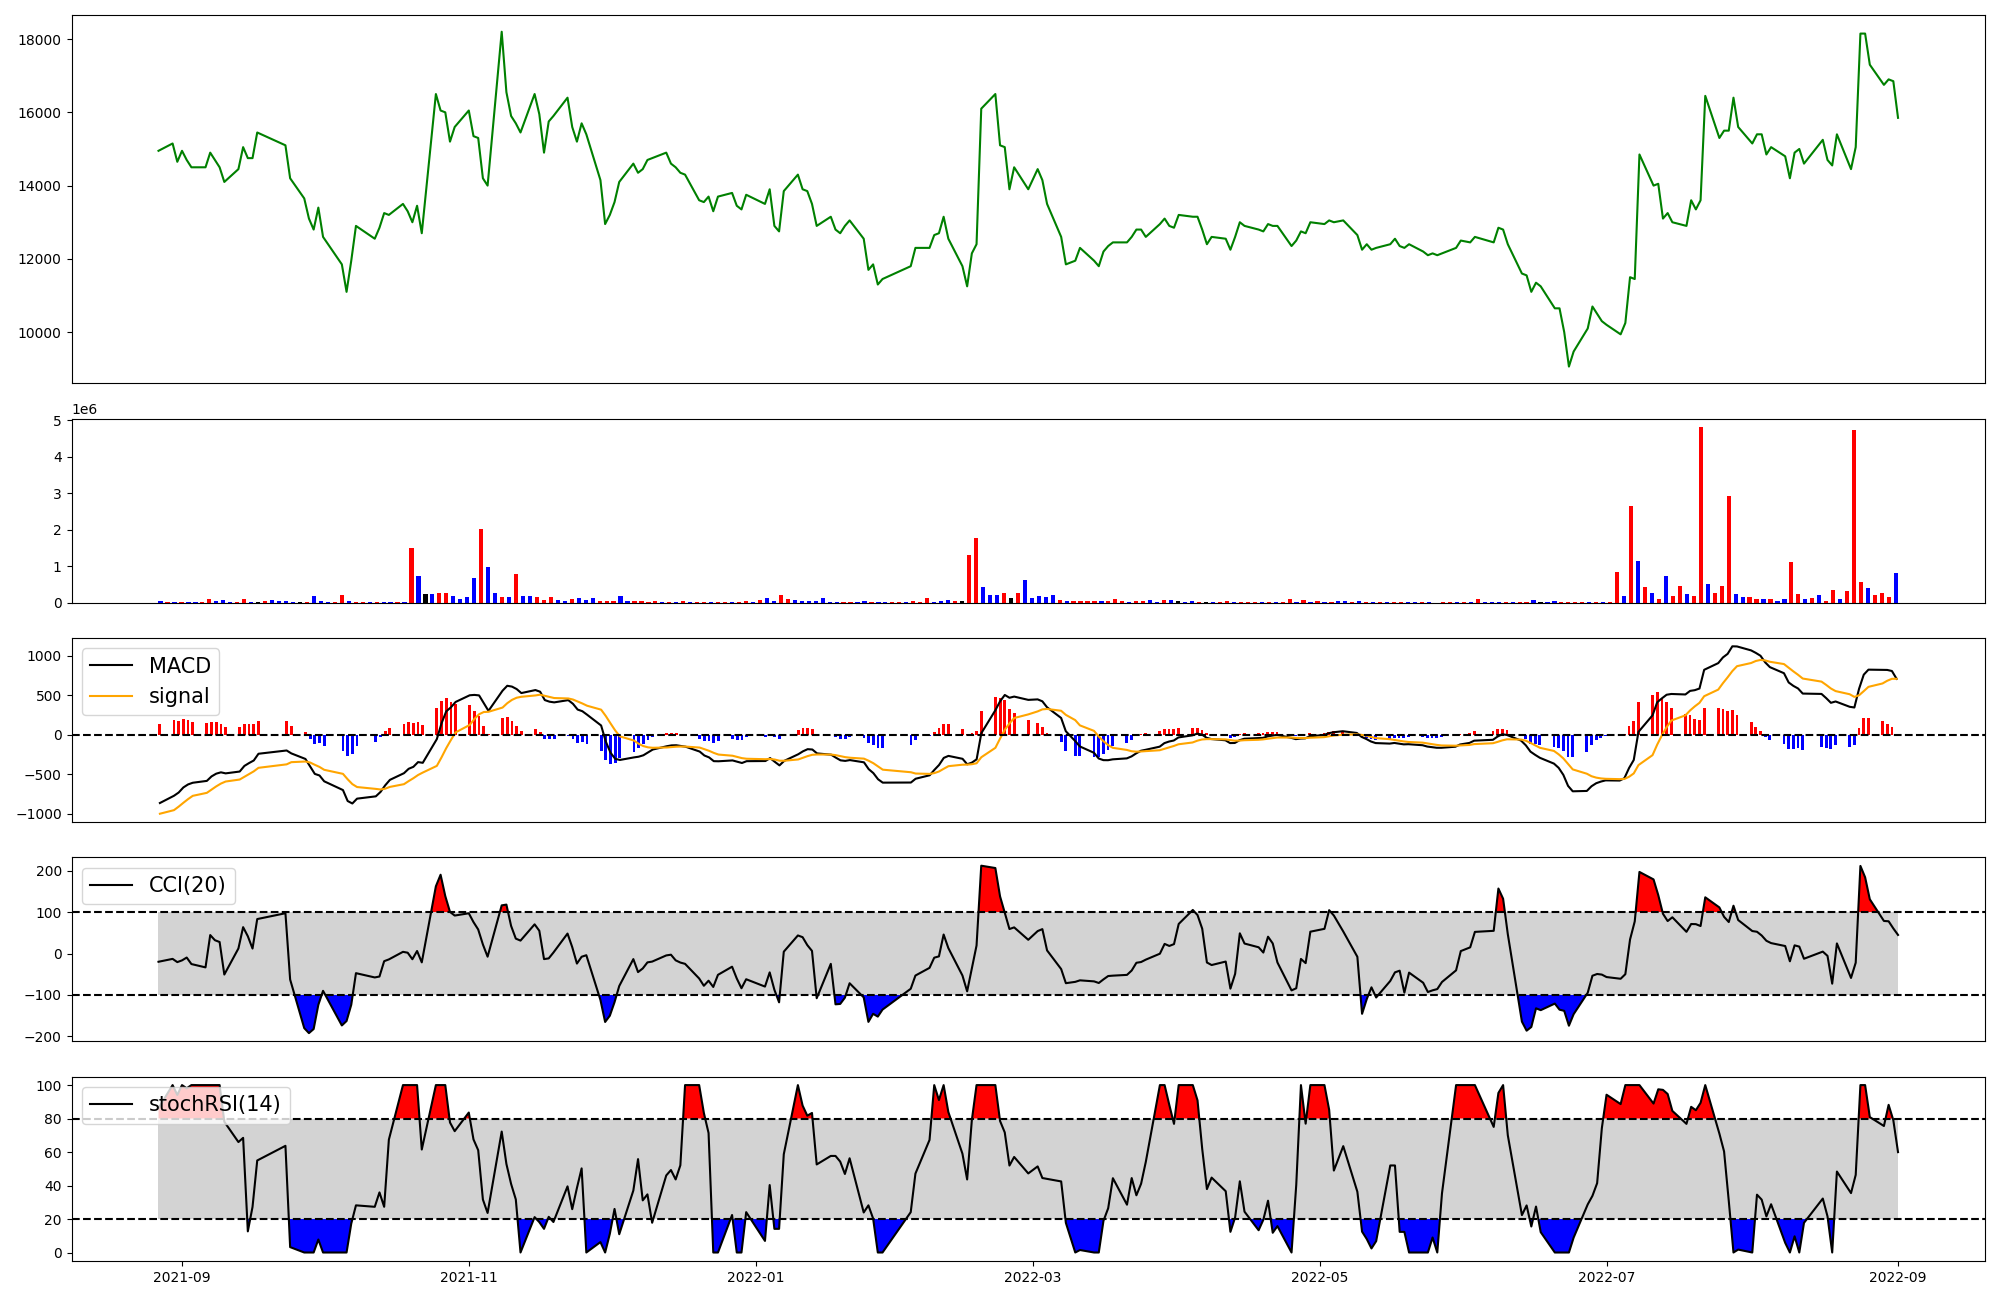Click the -1000 label on MACD axis
Viewport: 2000px width, 1300px height.
coord(38,814)
